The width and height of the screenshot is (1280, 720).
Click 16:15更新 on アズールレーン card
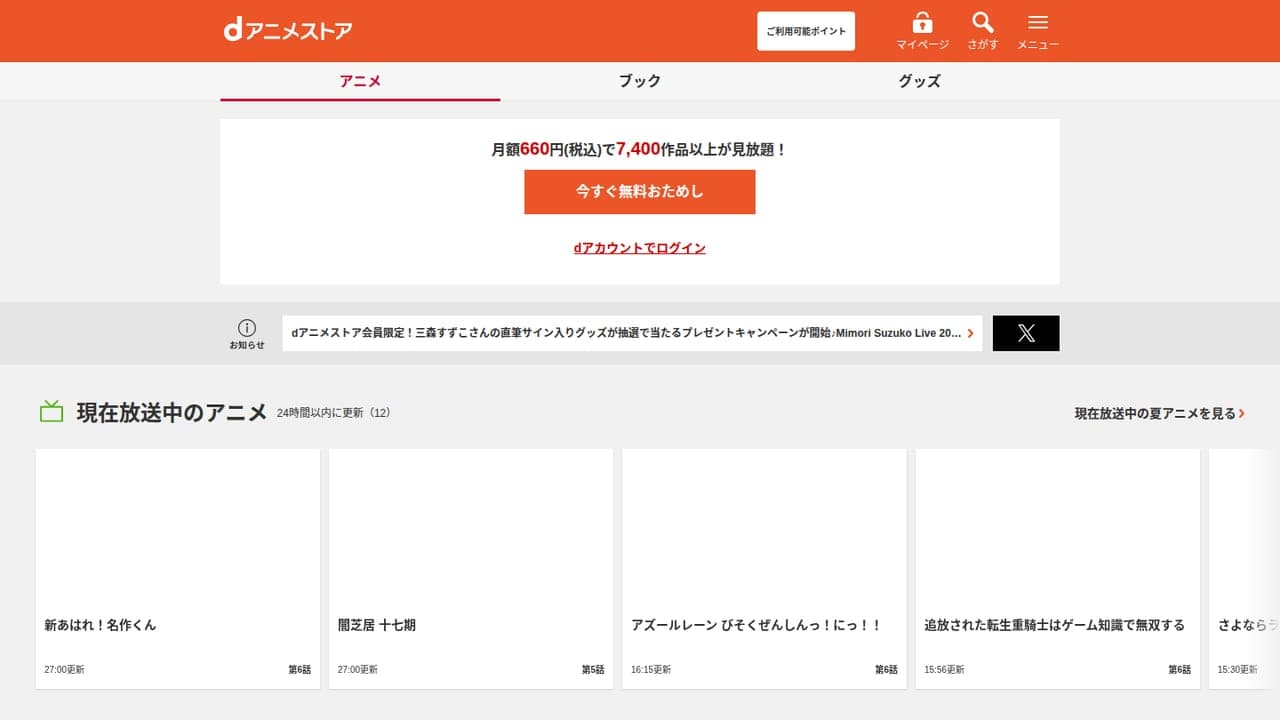pos(651,670)
